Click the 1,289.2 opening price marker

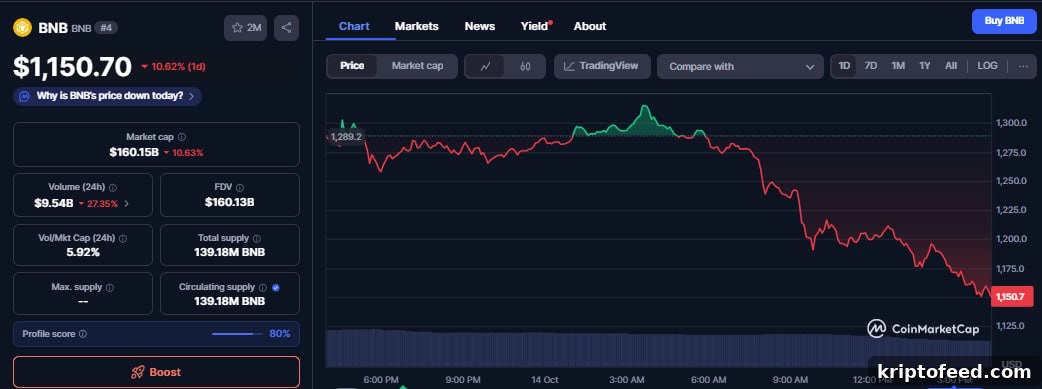coord(346,136)
